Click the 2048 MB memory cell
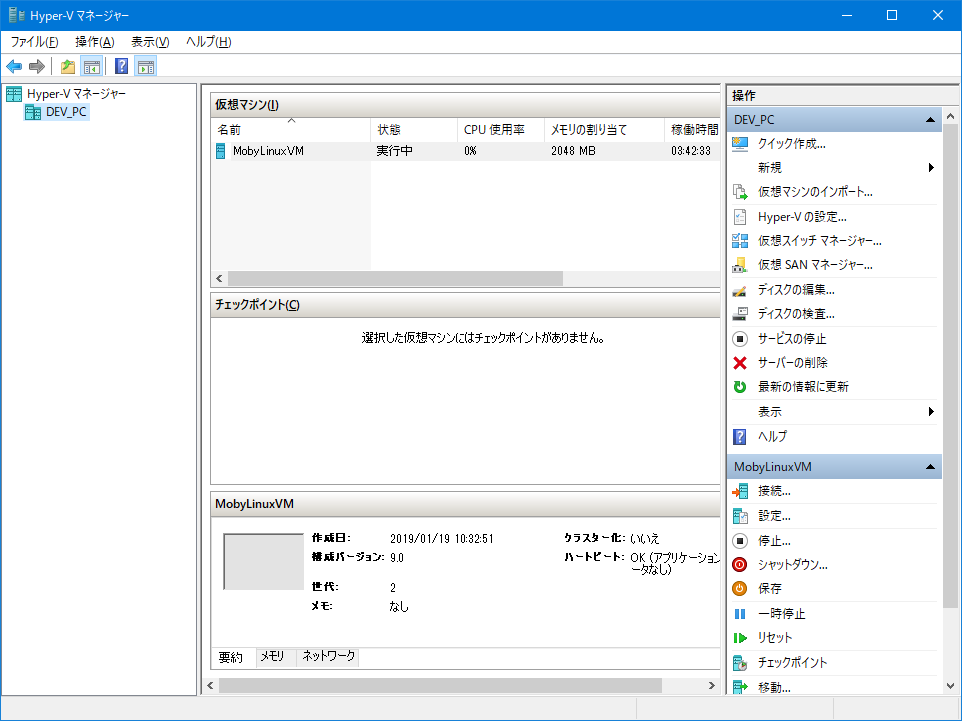The image size is (962, 721). (x=573, y=151)
